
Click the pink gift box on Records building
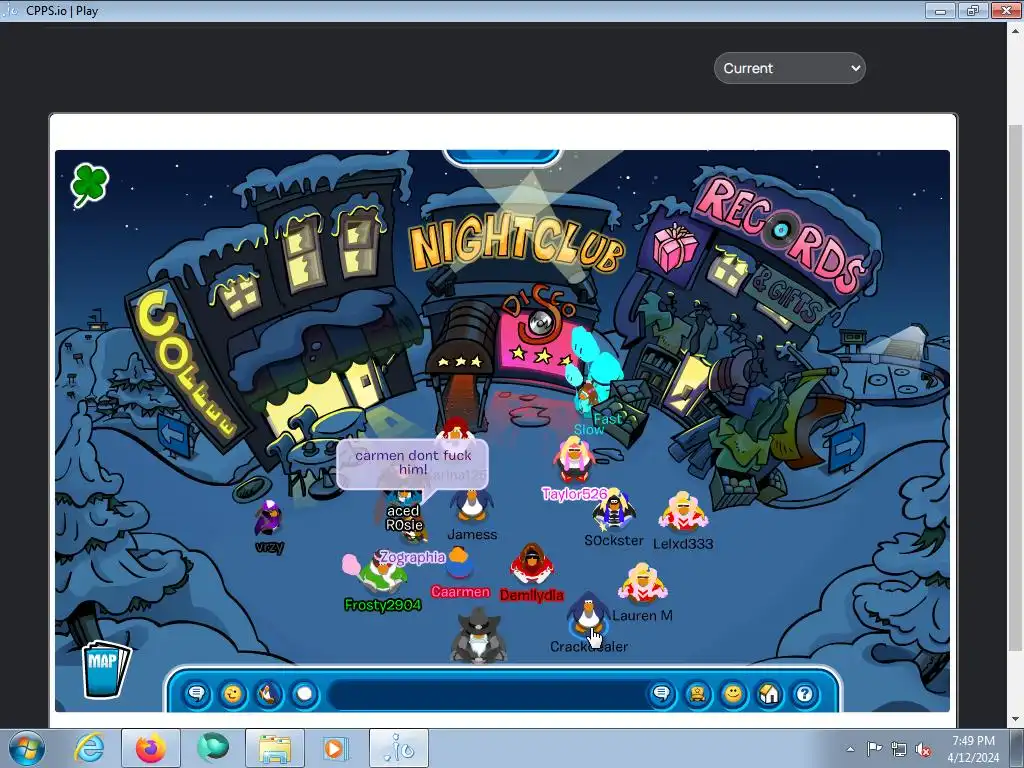pos(675,247)
